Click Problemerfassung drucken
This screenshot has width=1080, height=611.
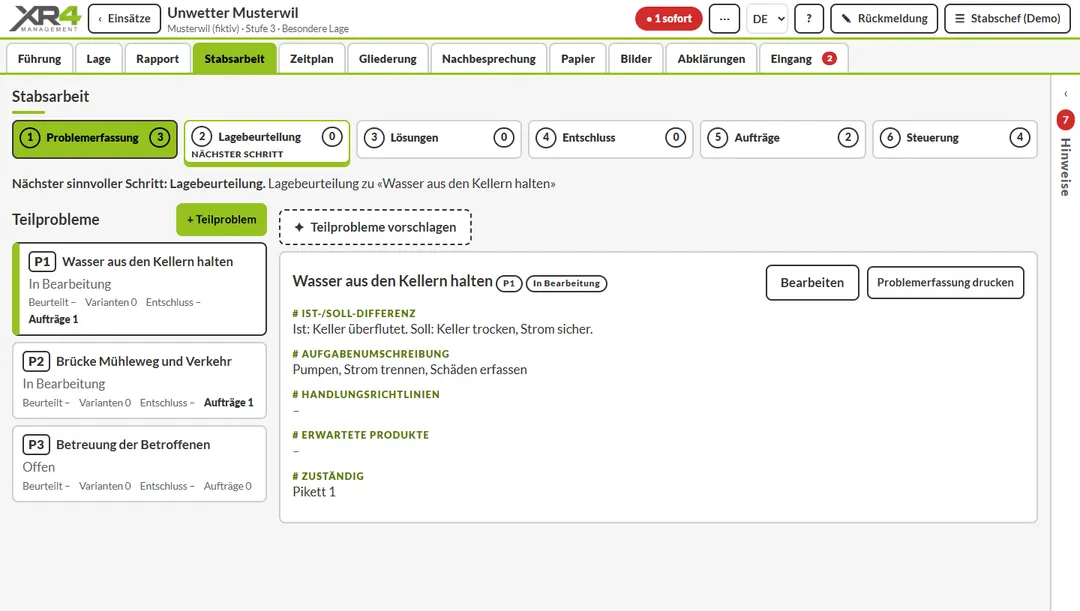945,282
